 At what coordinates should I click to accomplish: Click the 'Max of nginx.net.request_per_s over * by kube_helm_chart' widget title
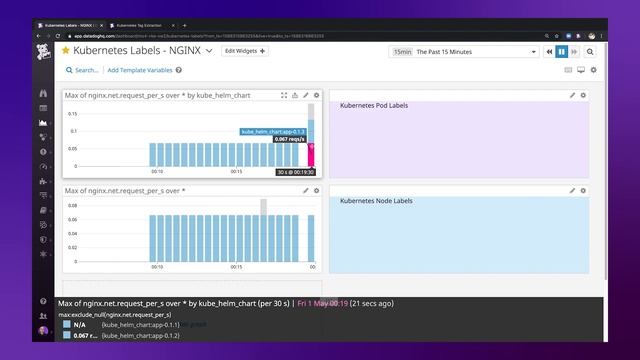(158, 95)
